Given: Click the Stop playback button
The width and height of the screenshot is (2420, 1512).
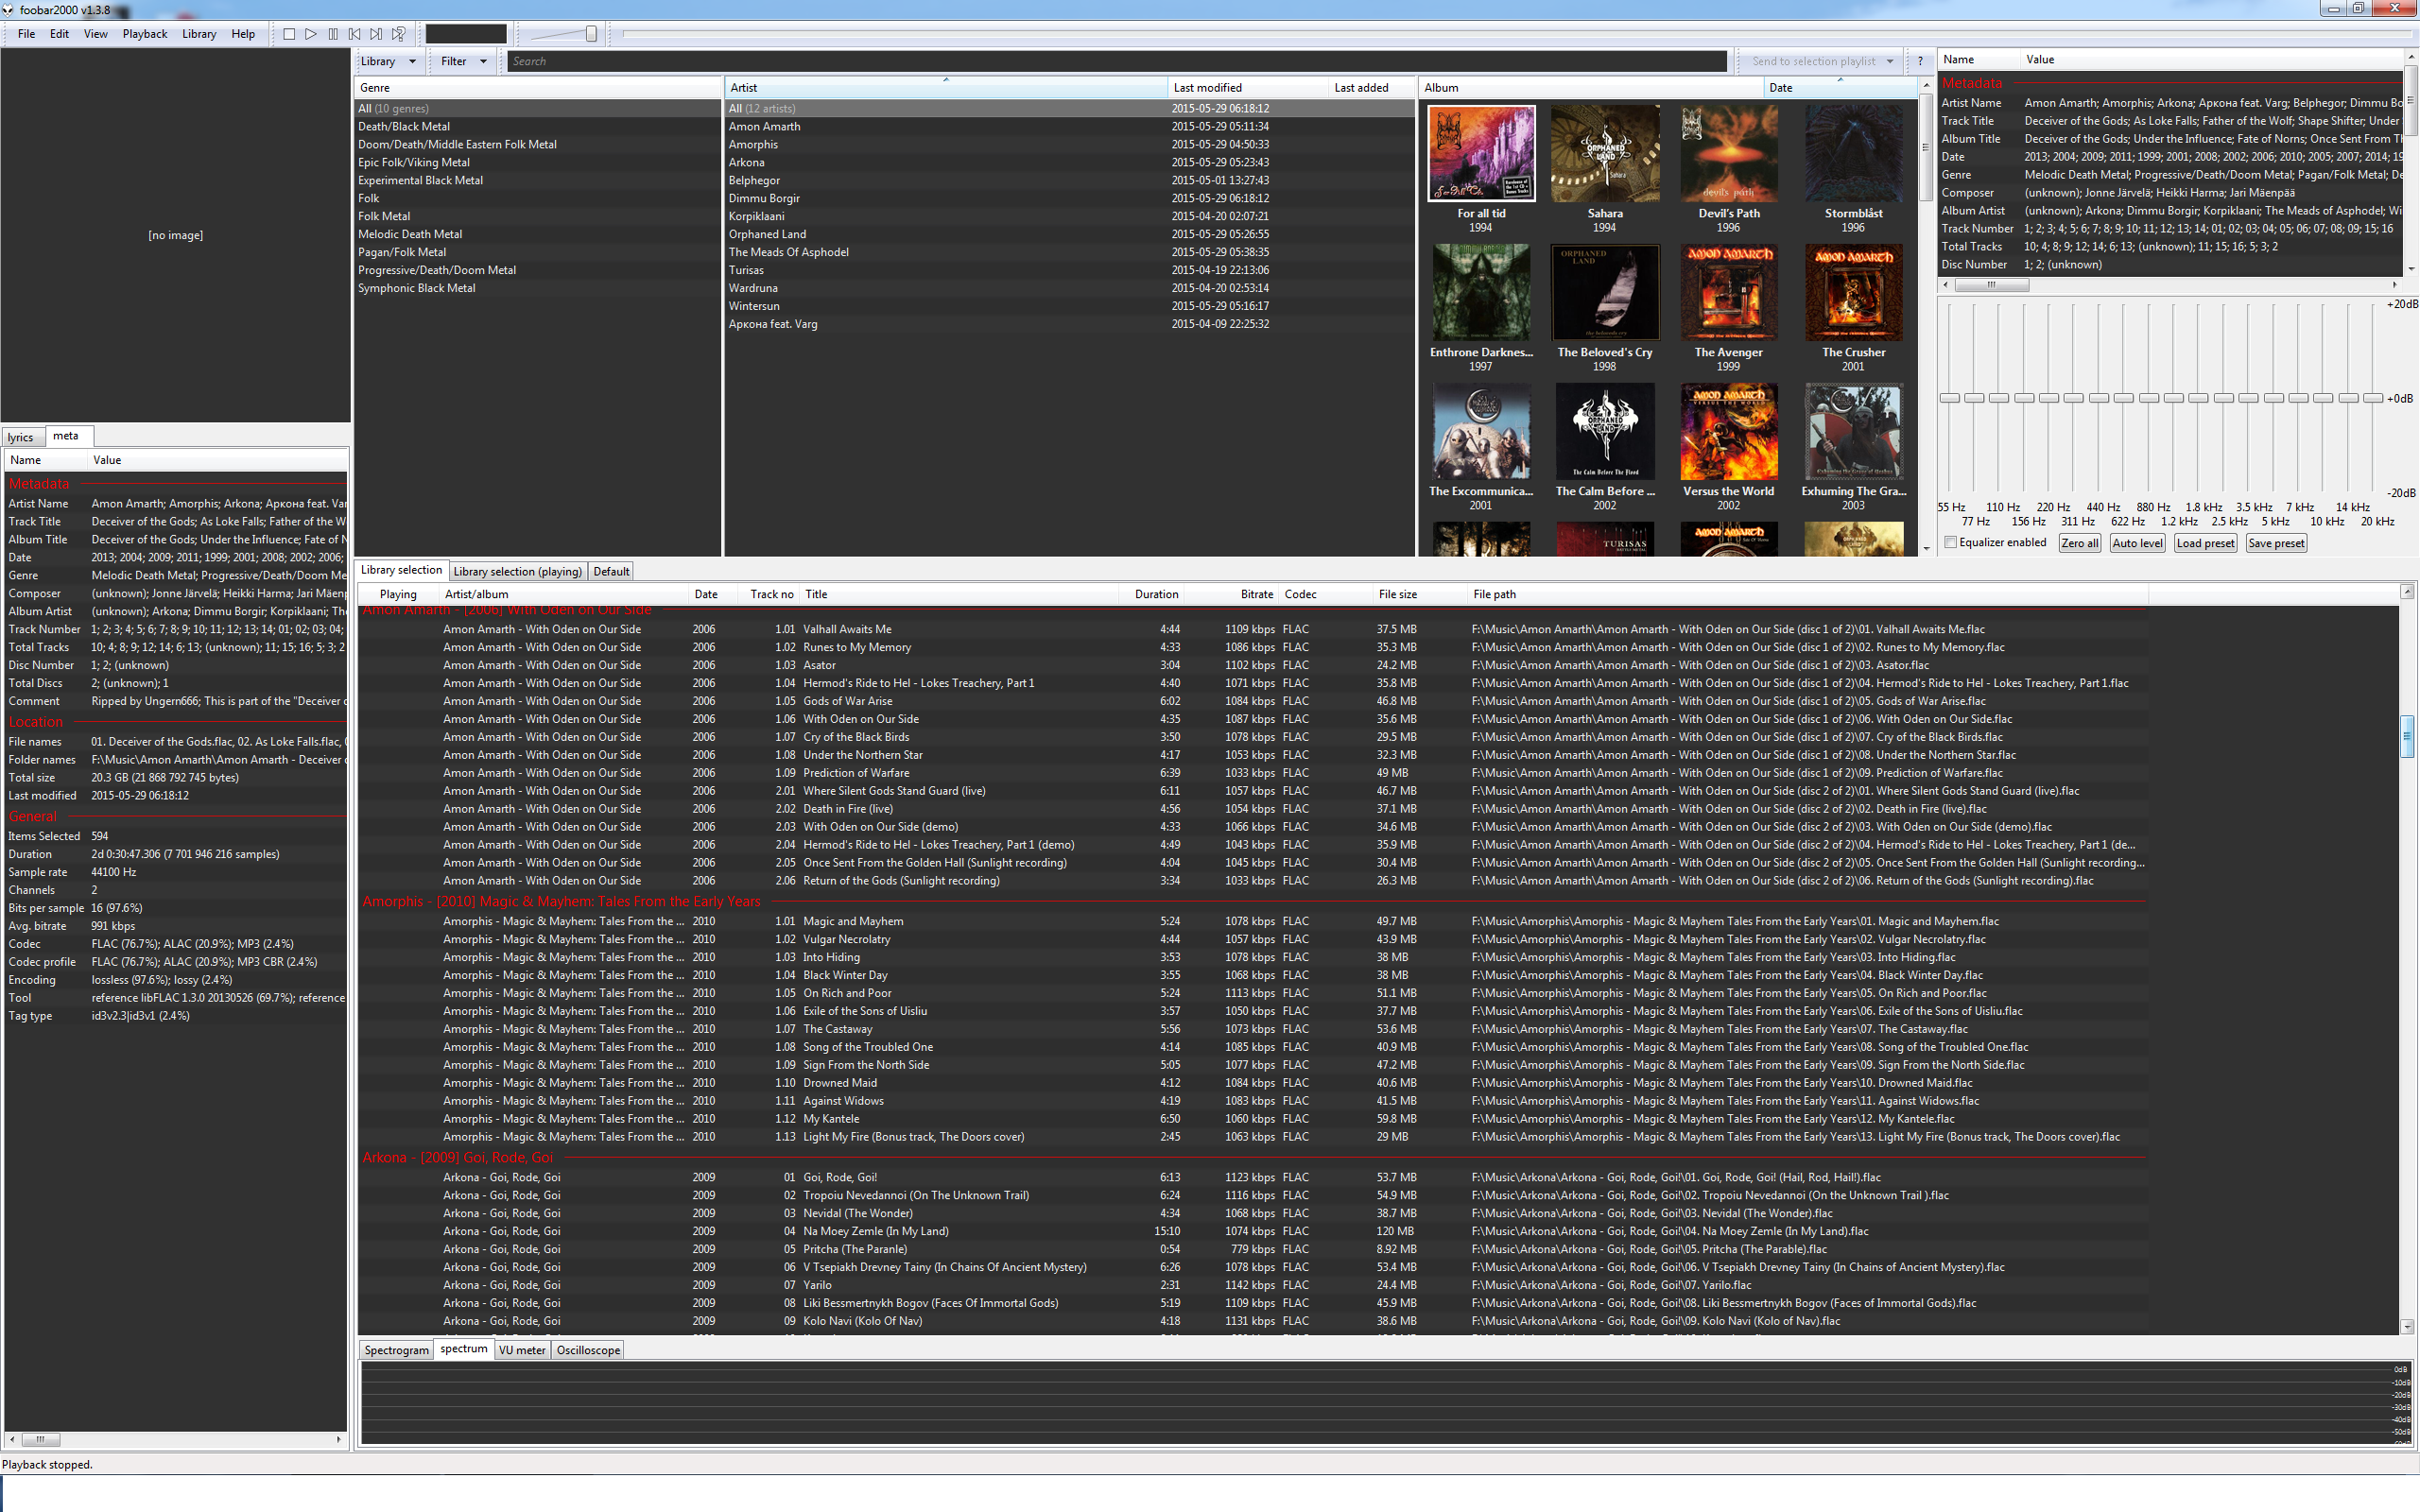Looking at the screenshot, I should (289, 34).
